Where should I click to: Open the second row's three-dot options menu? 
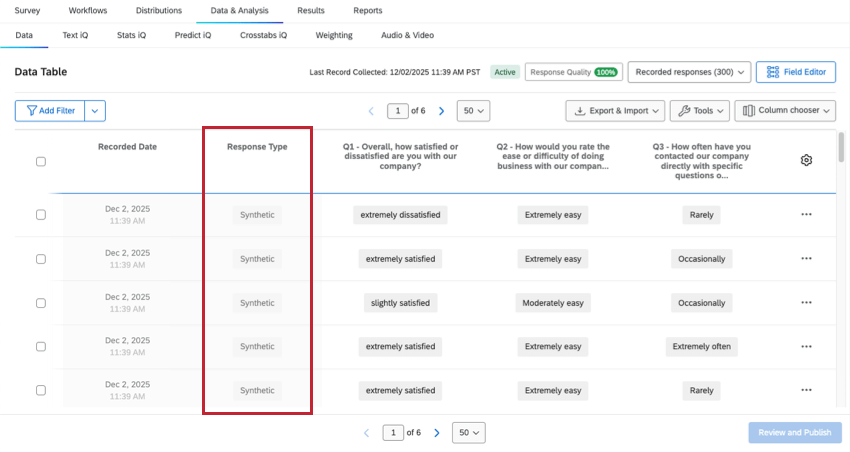[x=806, y=259]
